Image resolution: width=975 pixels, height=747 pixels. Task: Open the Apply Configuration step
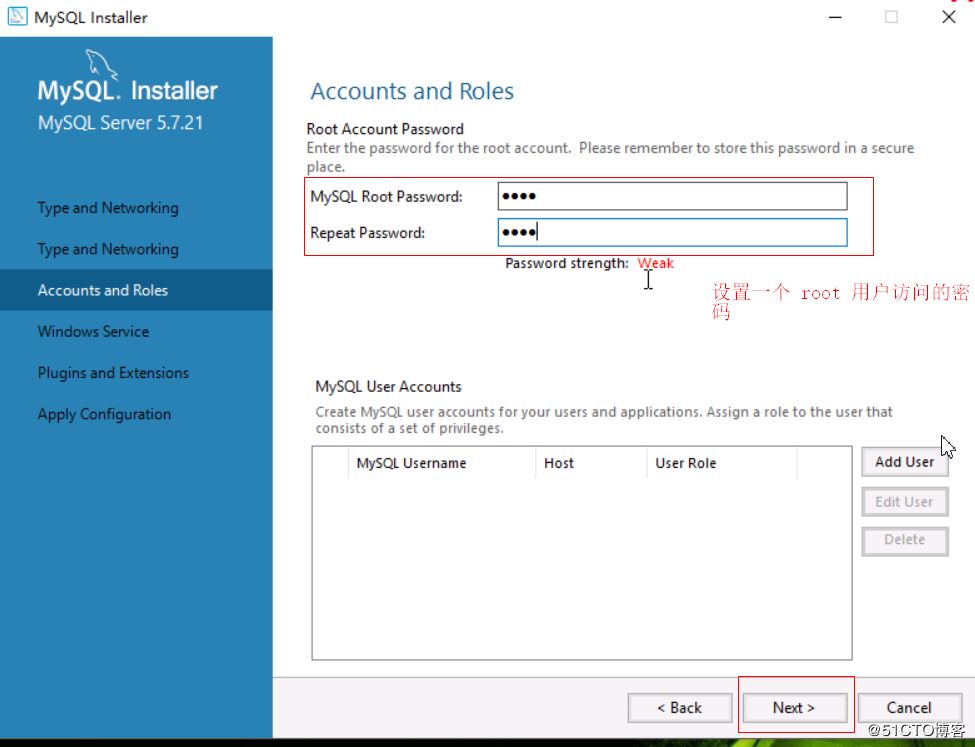pos(104,413)
